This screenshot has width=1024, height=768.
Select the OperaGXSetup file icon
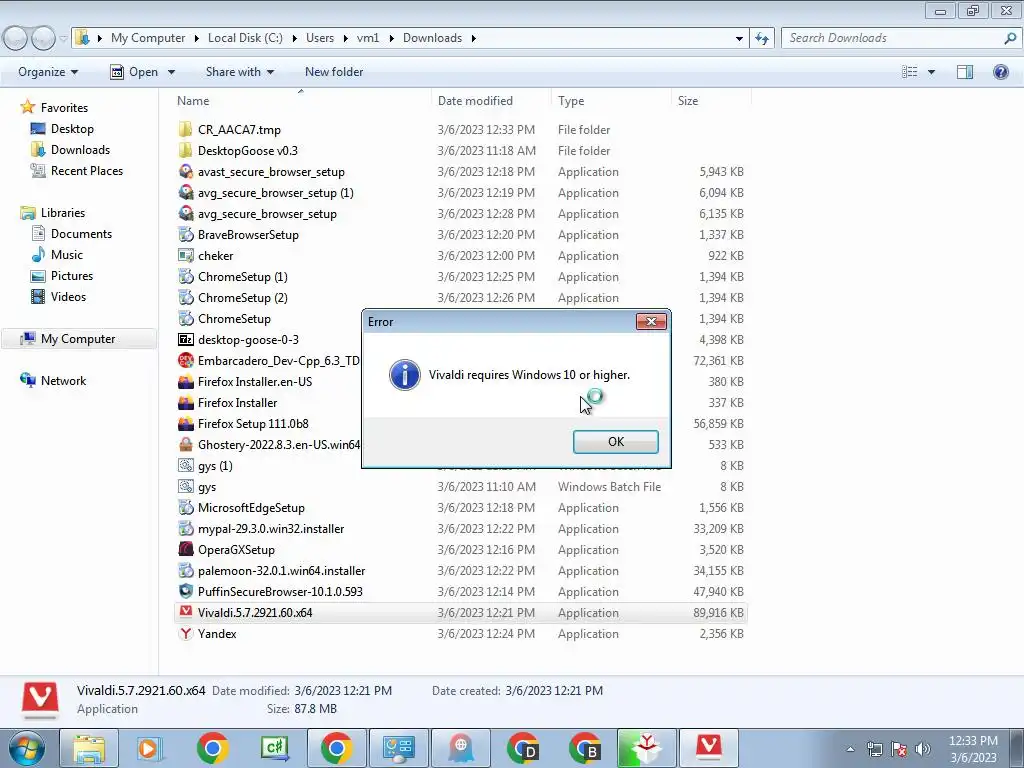click(186, 549)
